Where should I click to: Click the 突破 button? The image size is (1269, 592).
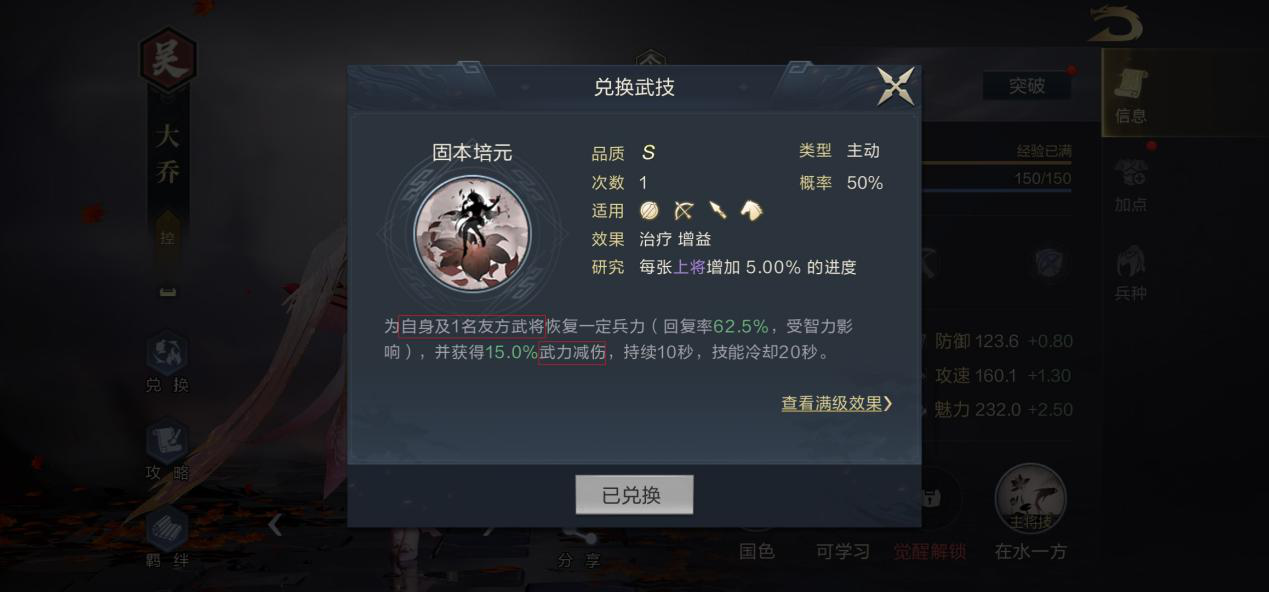1026,86
